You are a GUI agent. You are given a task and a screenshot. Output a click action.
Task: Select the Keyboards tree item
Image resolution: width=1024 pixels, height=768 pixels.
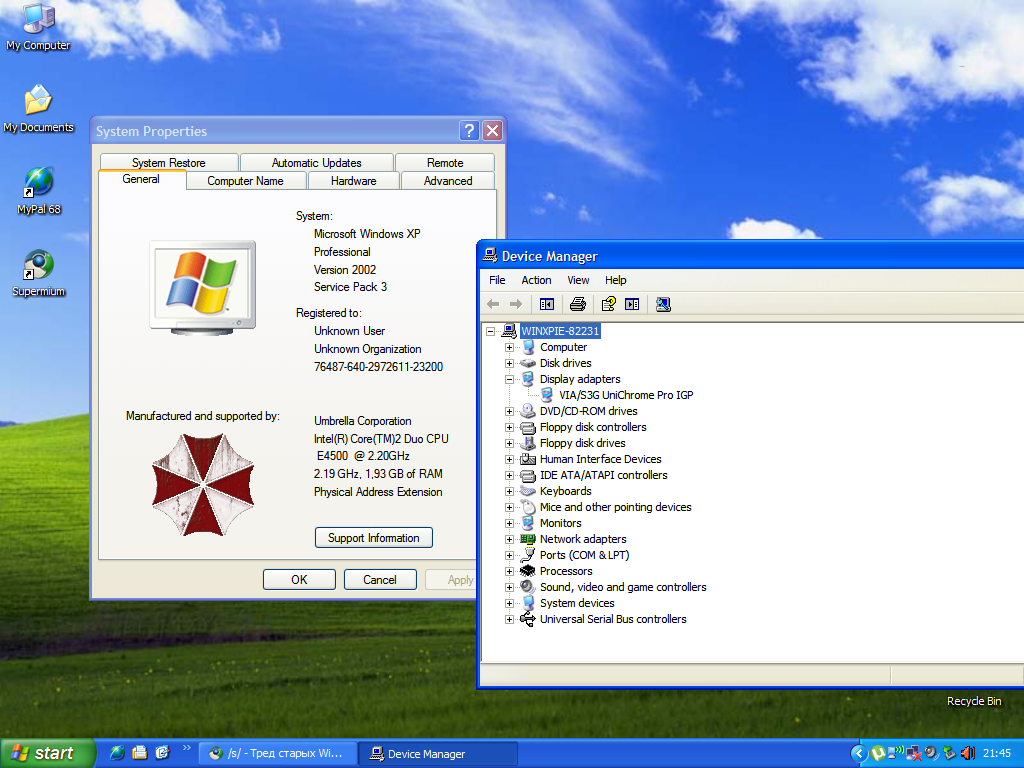pyautogui.click(x=566, y=491)
